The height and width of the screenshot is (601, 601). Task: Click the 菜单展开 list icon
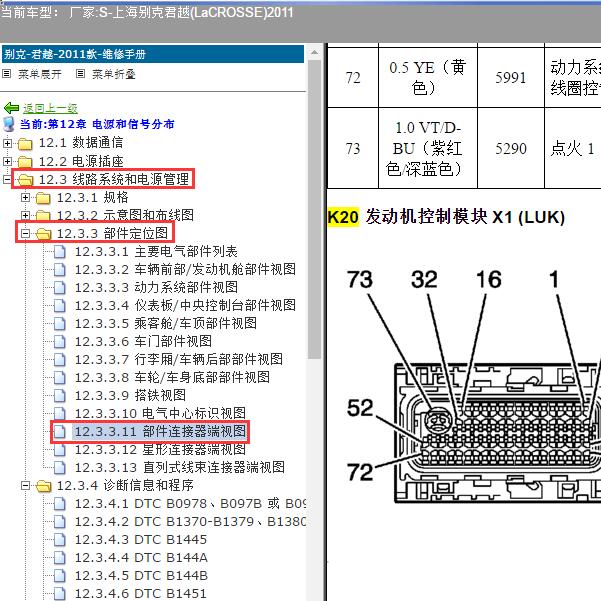pyautogui.click(x=7, y=73)
